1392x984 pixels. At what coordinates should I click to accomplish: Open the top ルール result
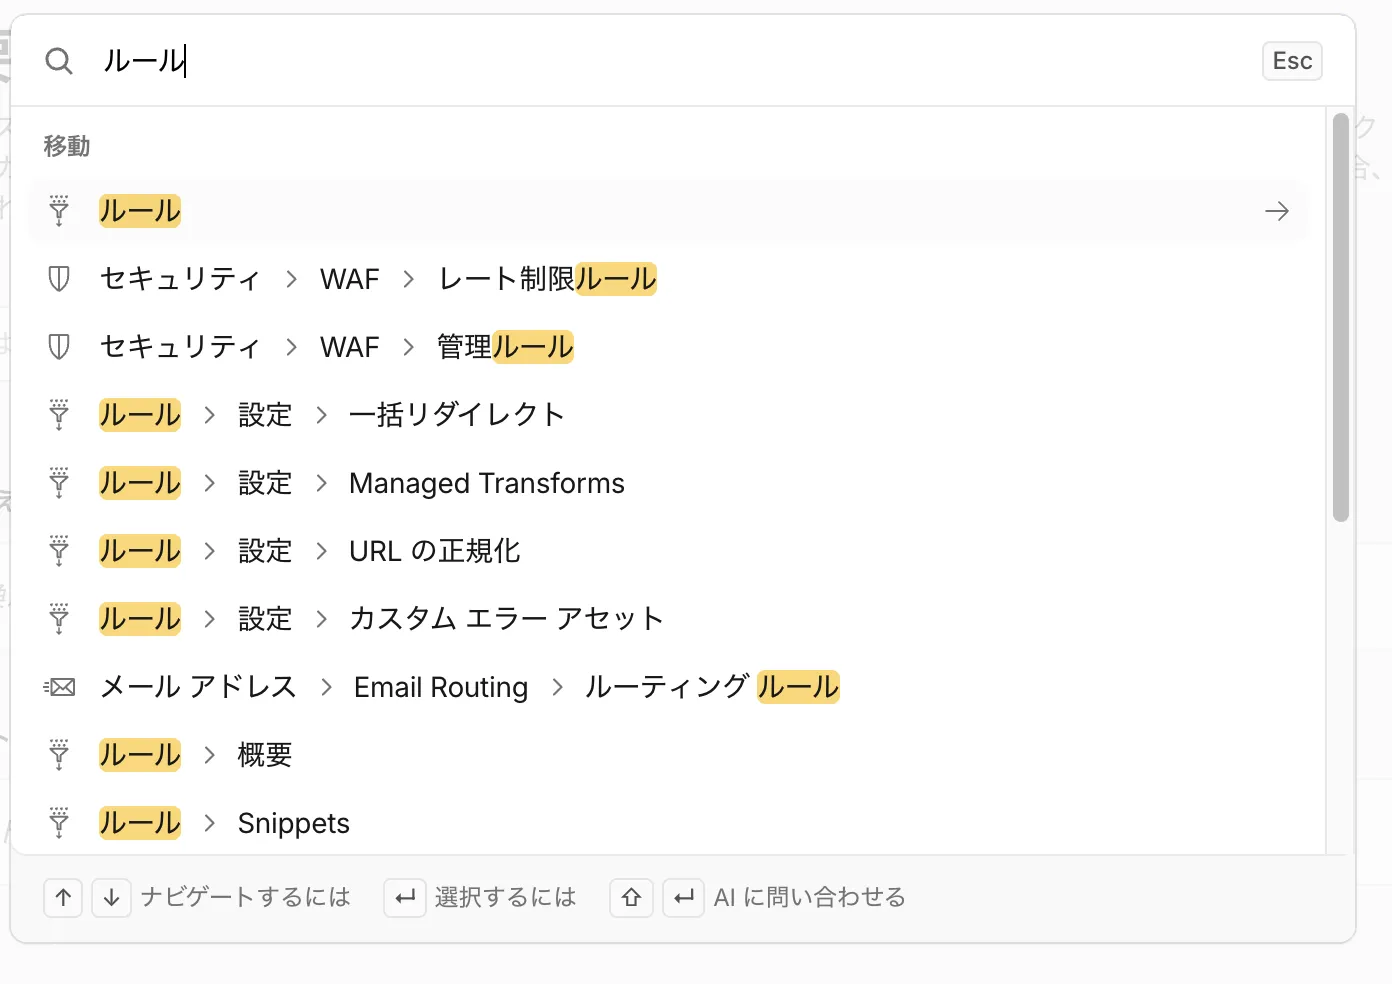click(x=668, y=211)
